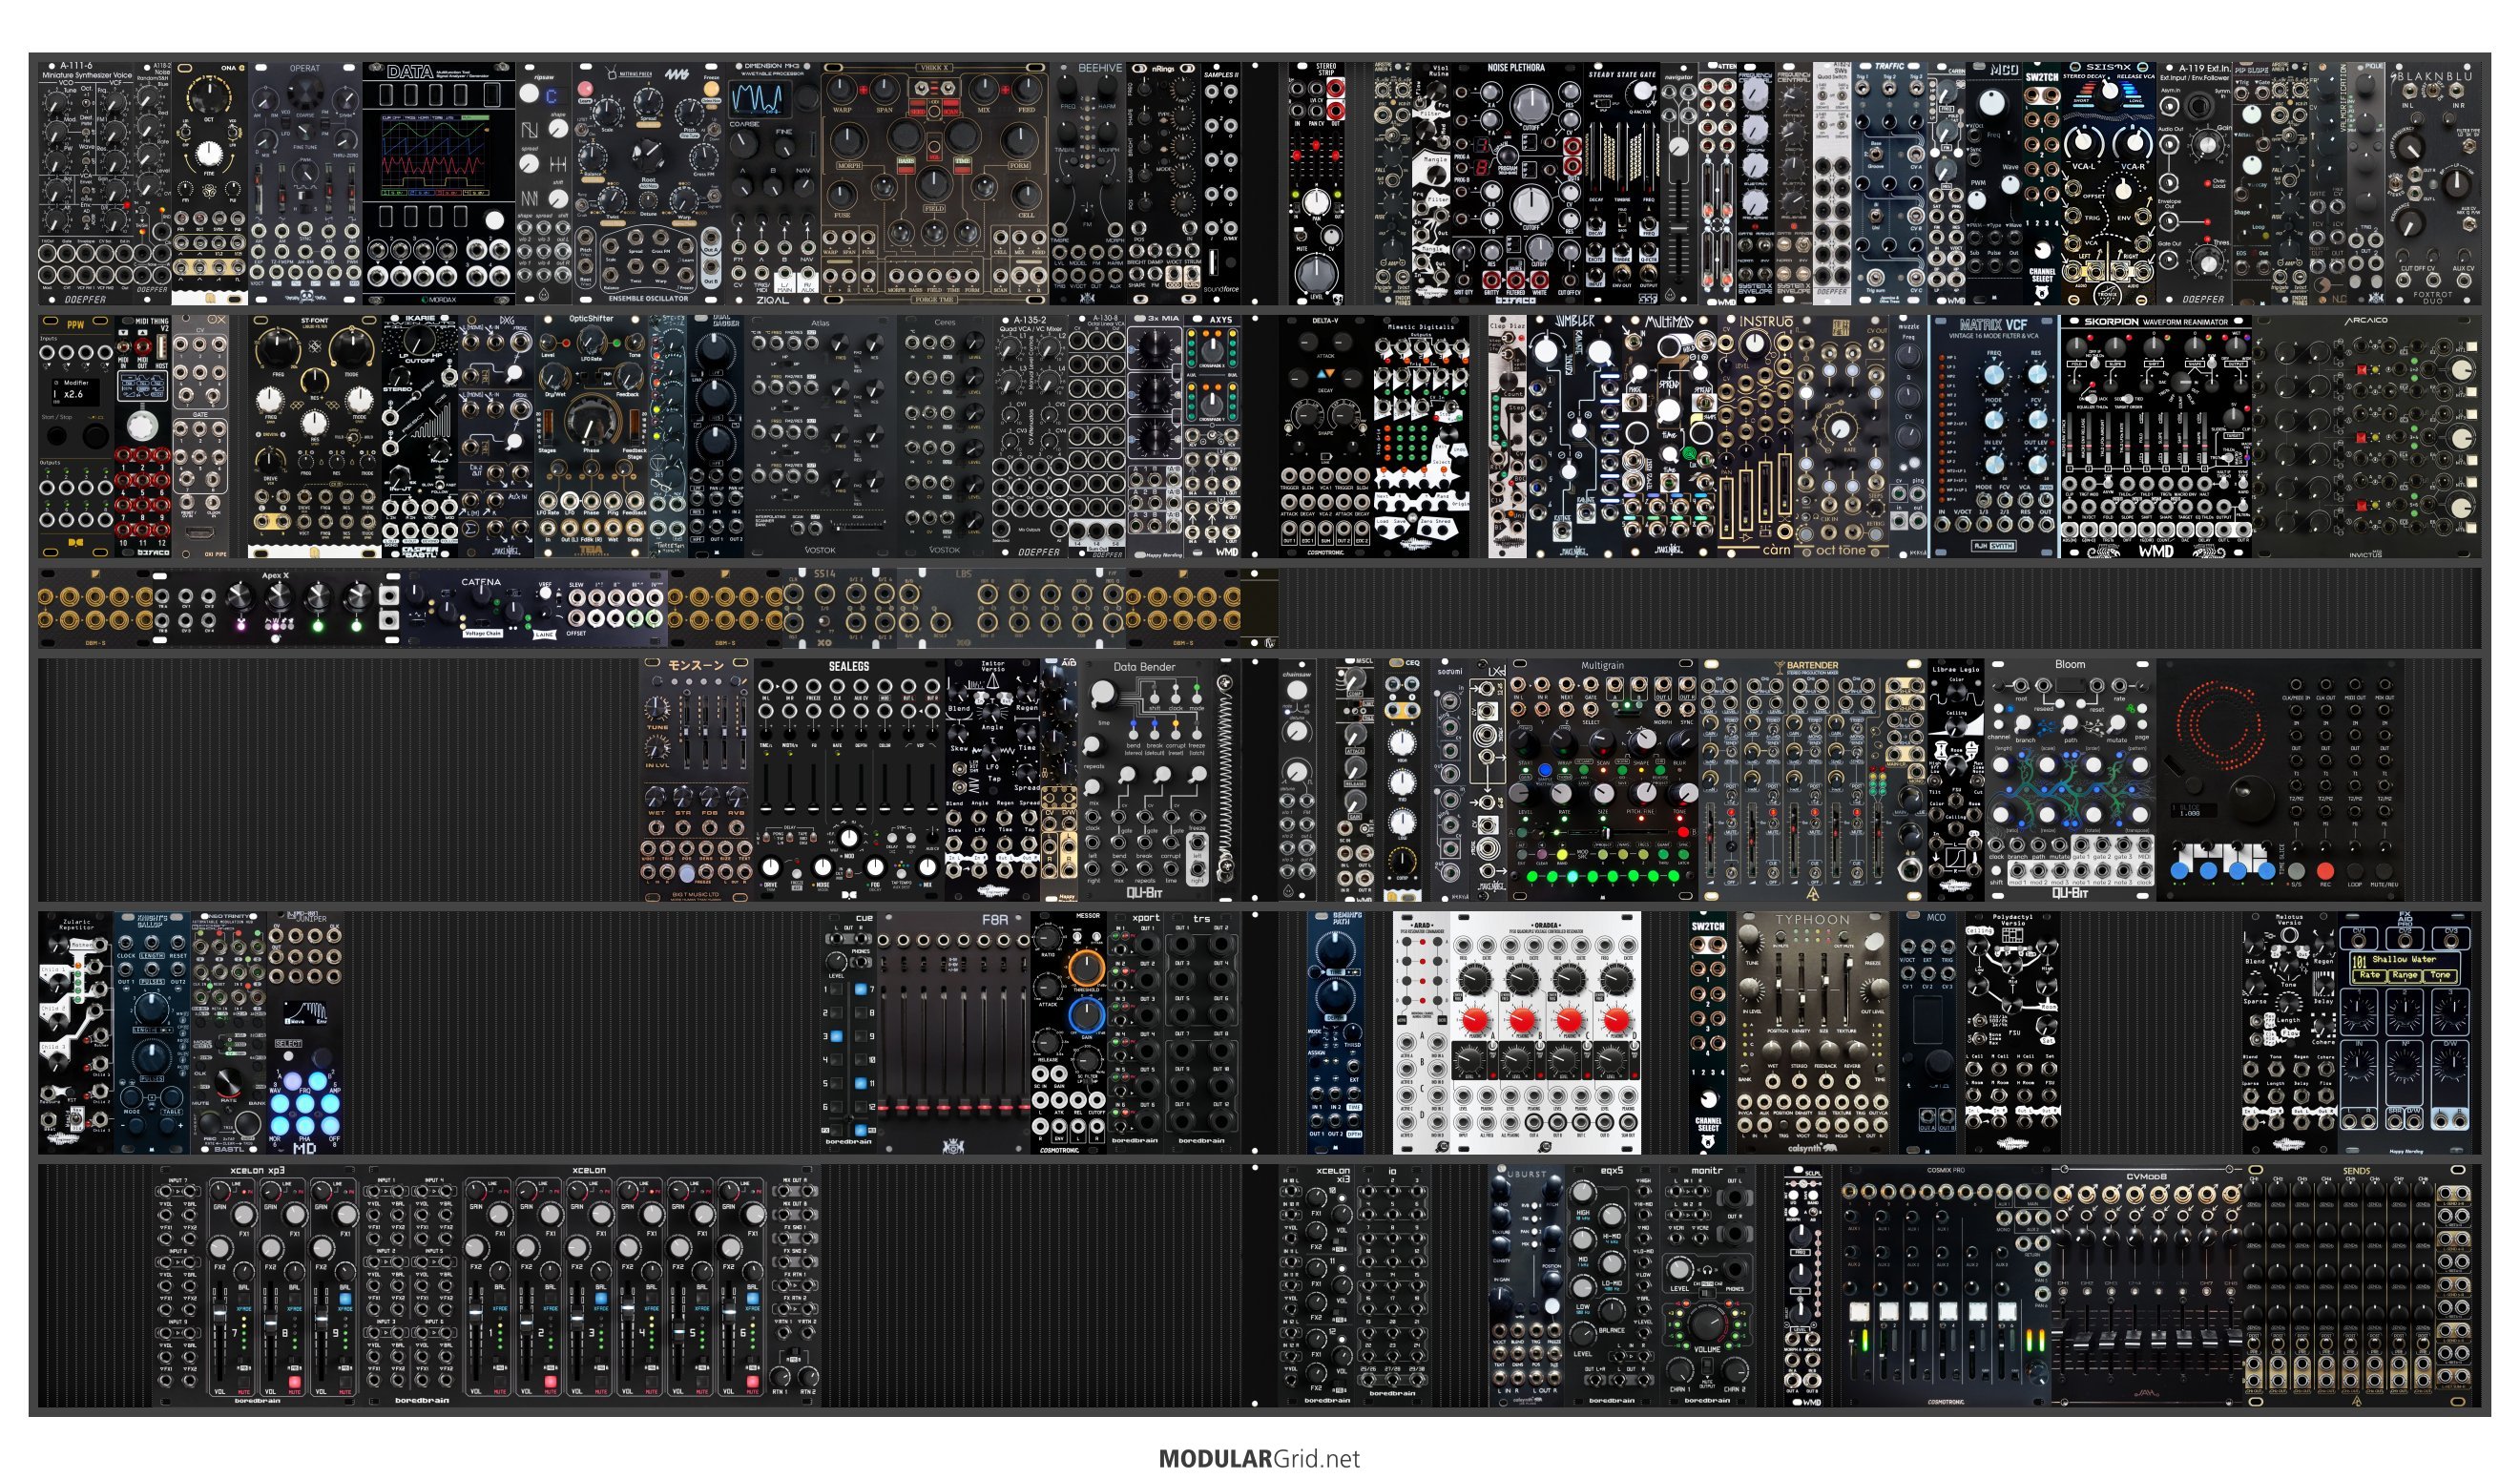Image resolution: width=2520 pixels, height=1479 pixels.
Task: Select the NEO TRINITY module
Action: (x=229, y=1033)
